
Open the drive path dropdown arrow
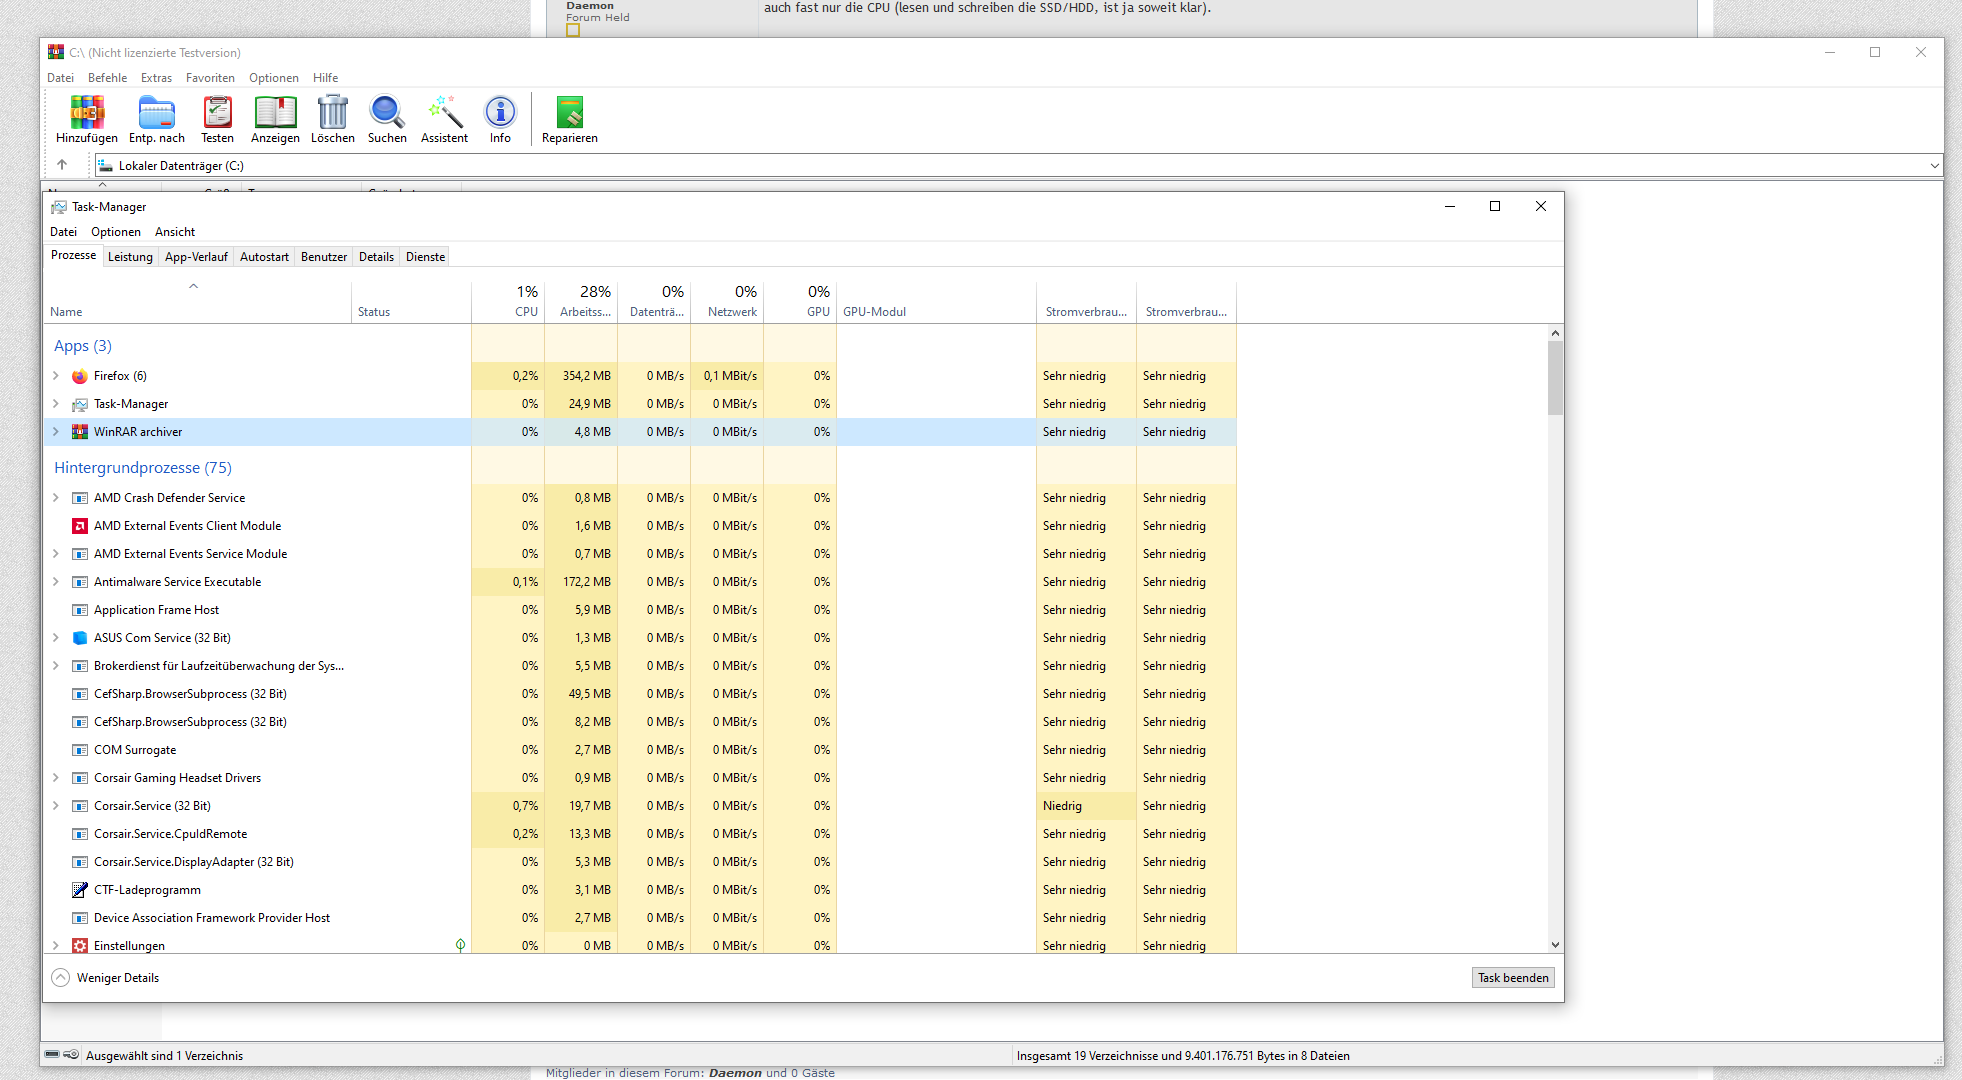(x=1934, y=166)
